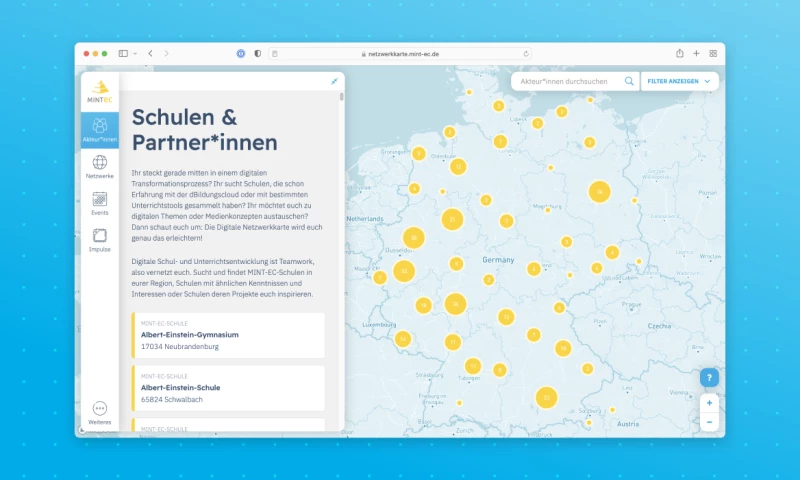Screen dimensions: 800x480
Task: Open the map cluster labeled 36
Action: [x=456, y=304]
